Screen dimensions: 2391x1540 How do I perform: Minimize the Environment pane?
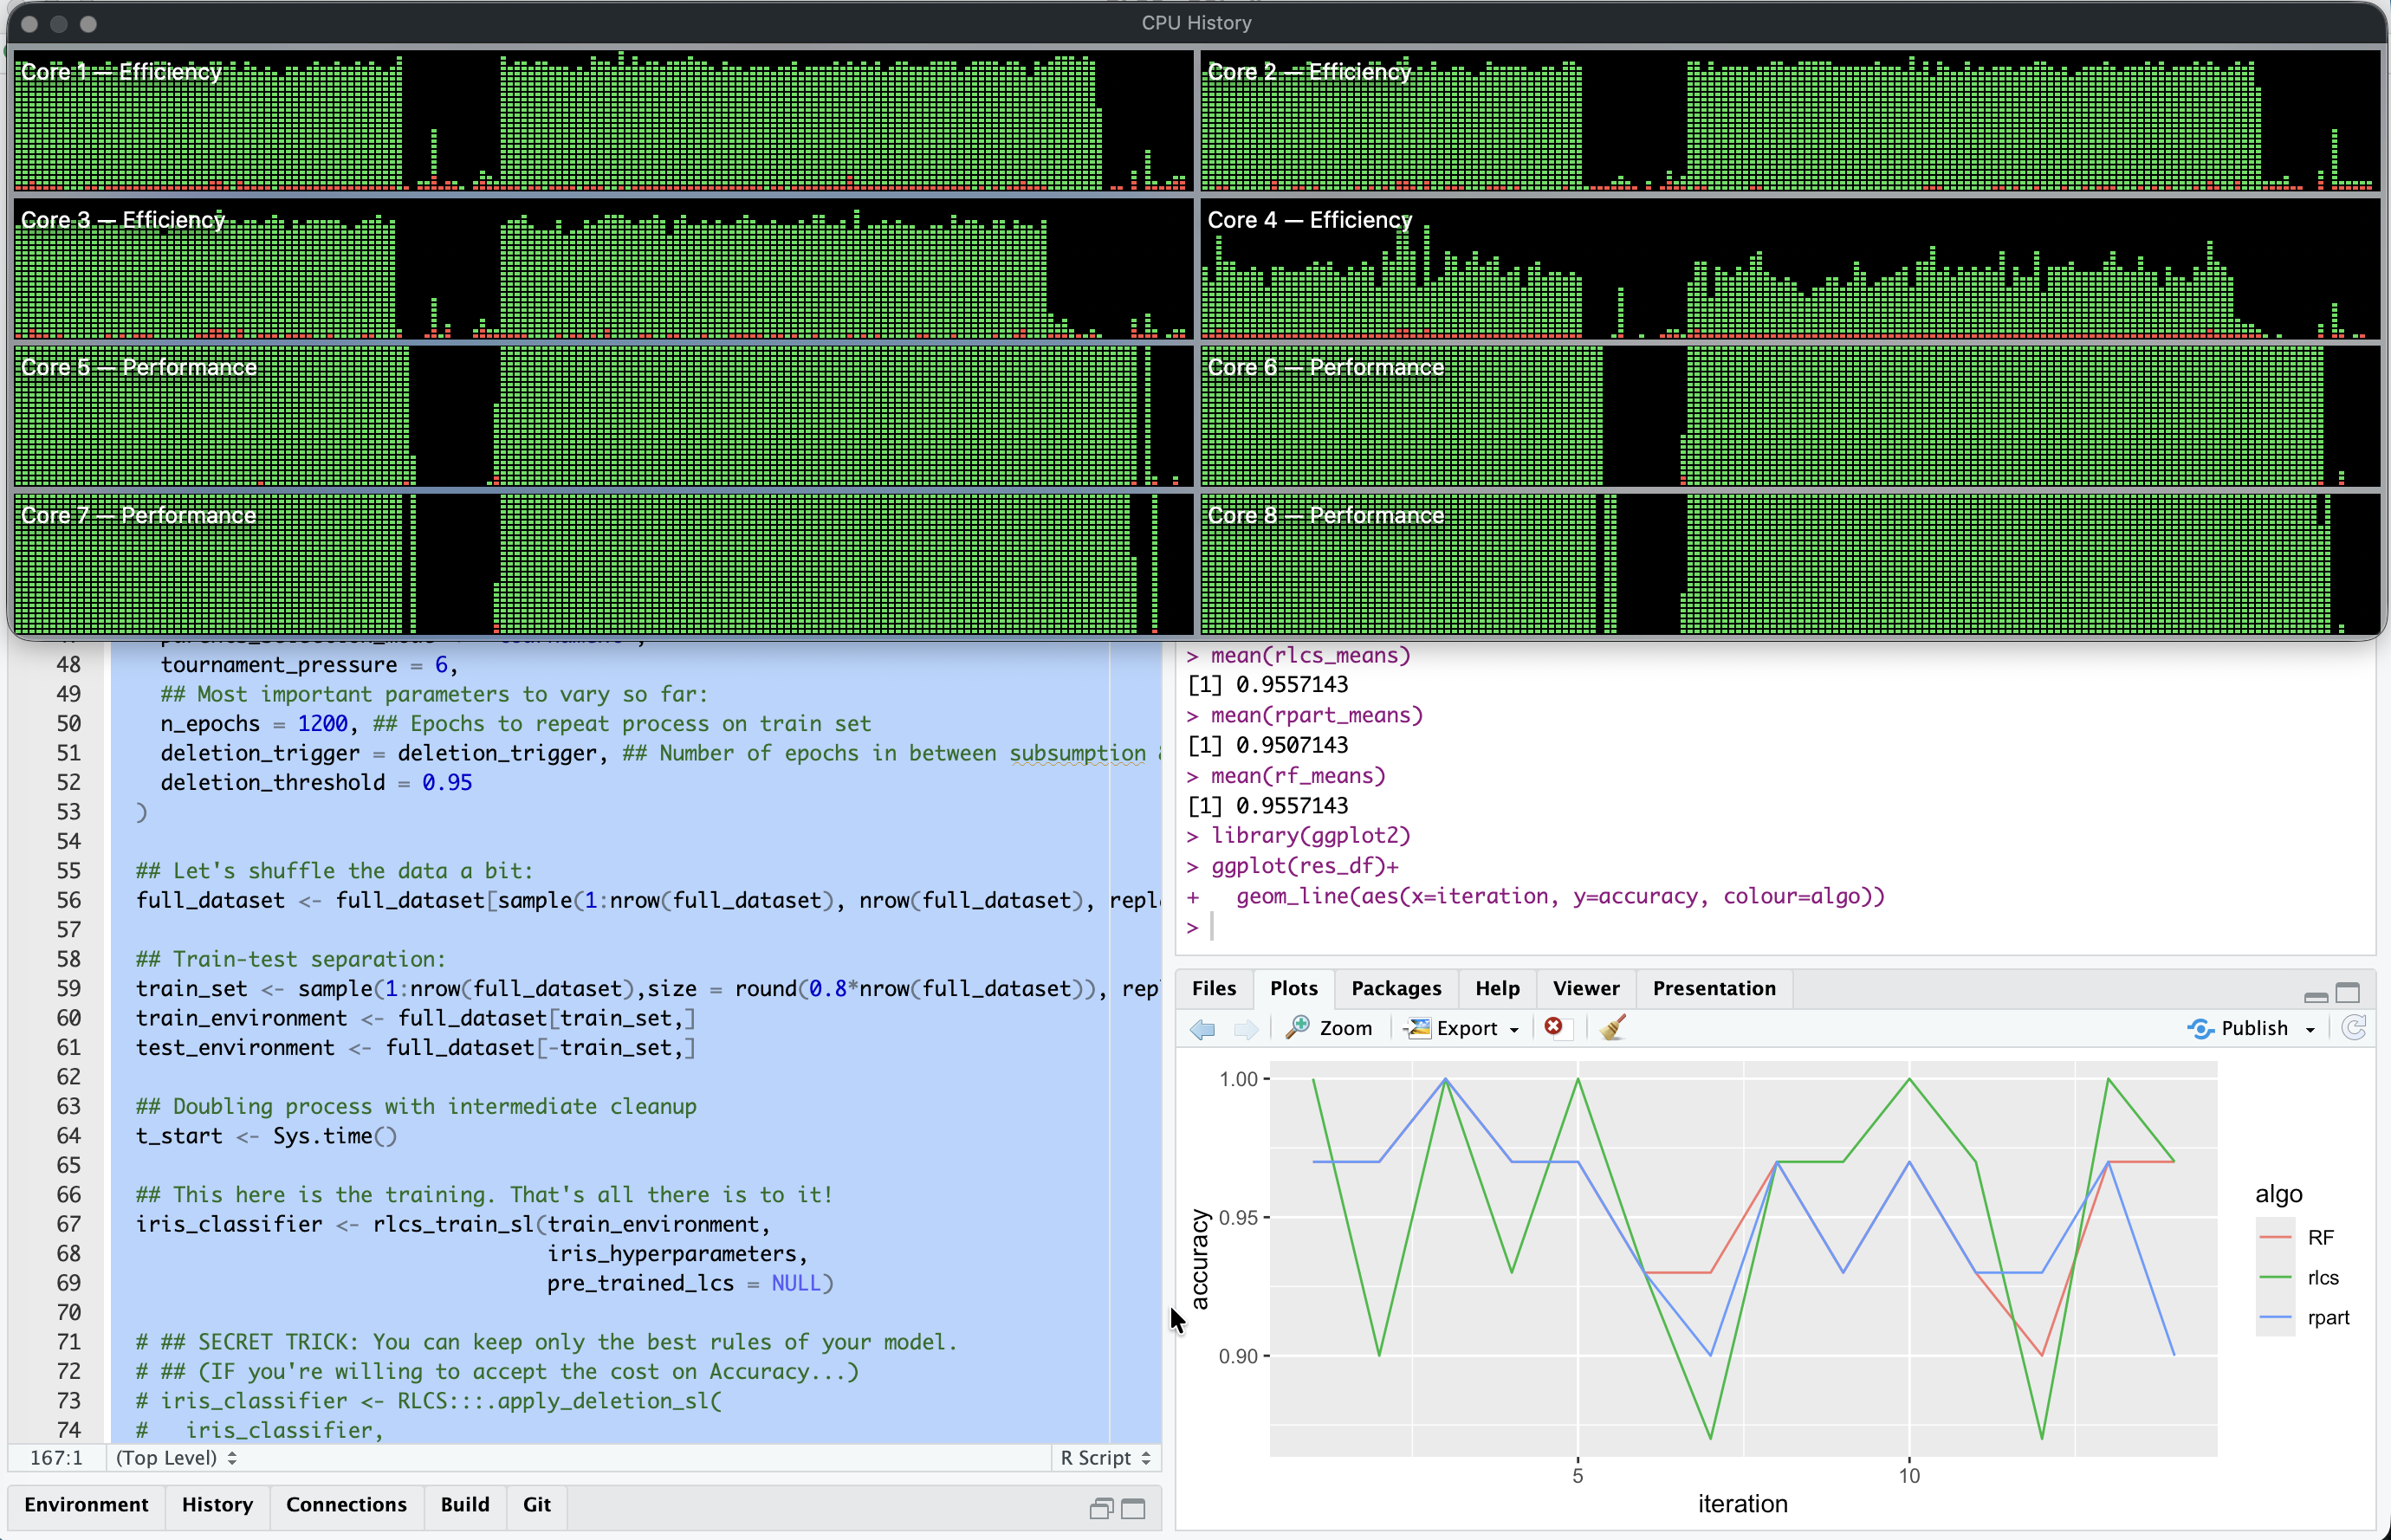[1100, 1508]
